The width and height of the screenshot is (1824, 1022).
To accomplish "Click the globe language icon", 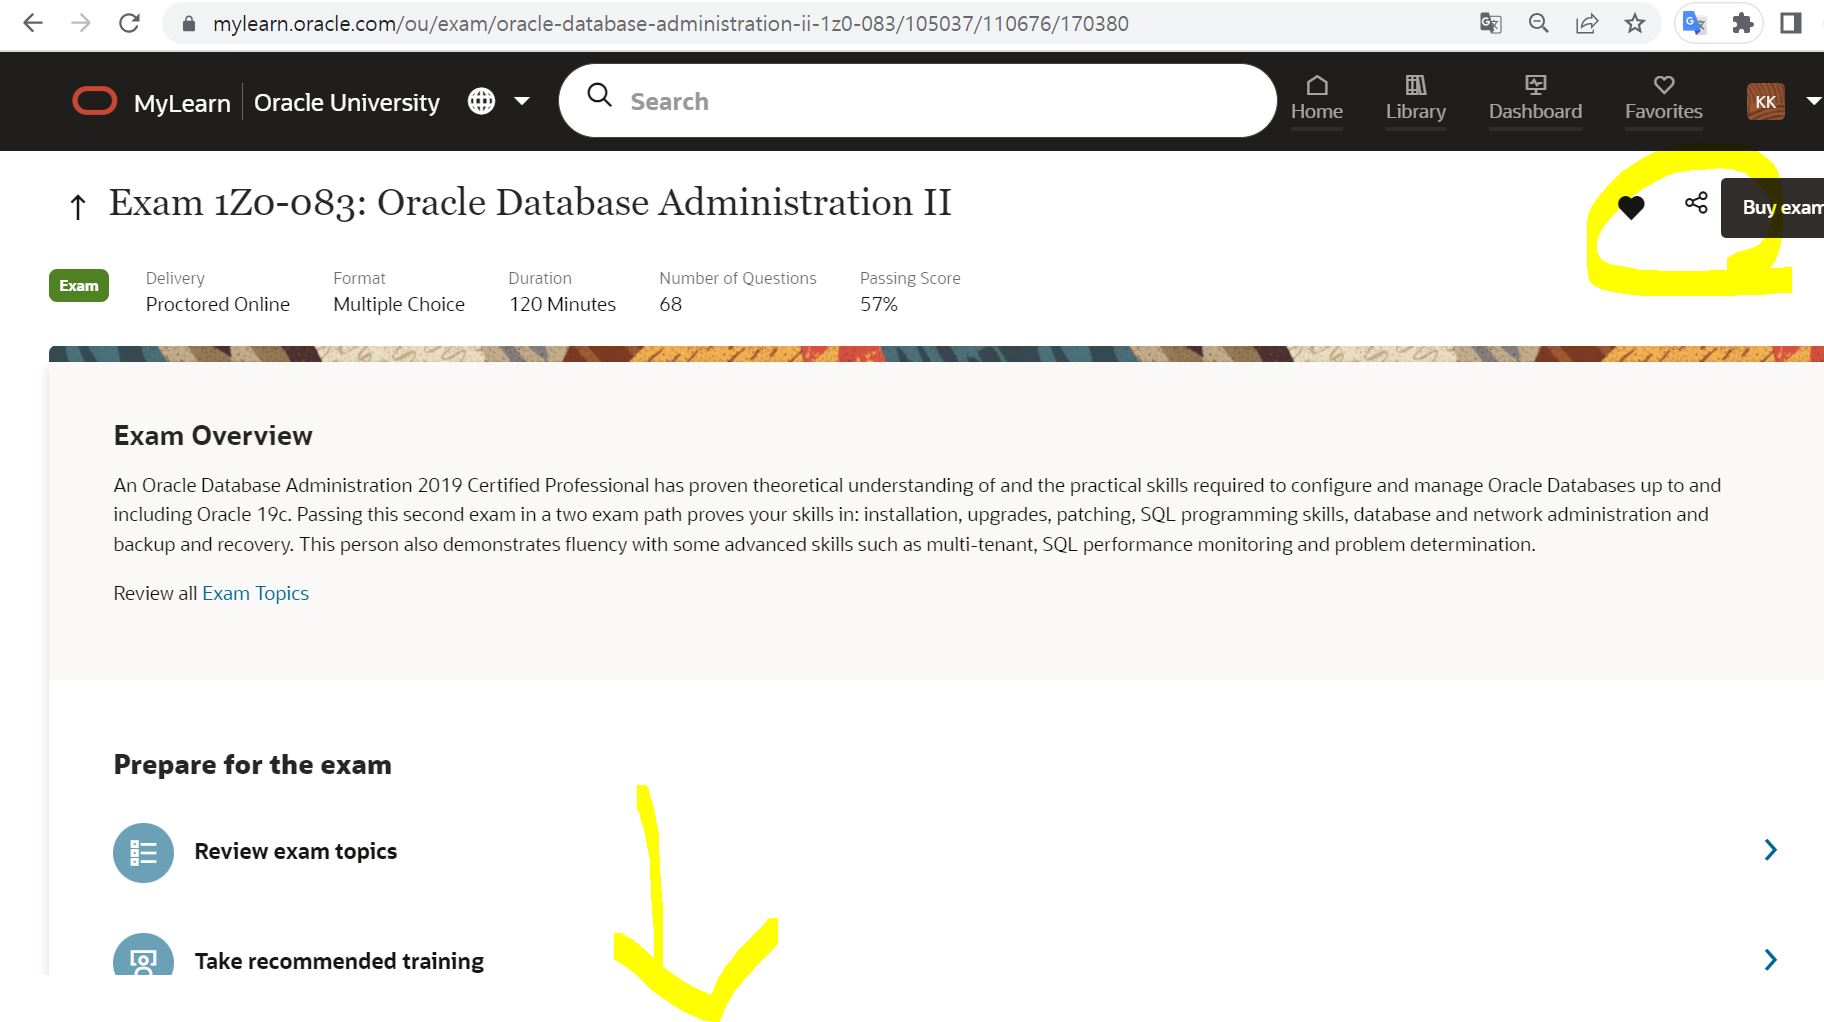I will [x=482, y=101].
